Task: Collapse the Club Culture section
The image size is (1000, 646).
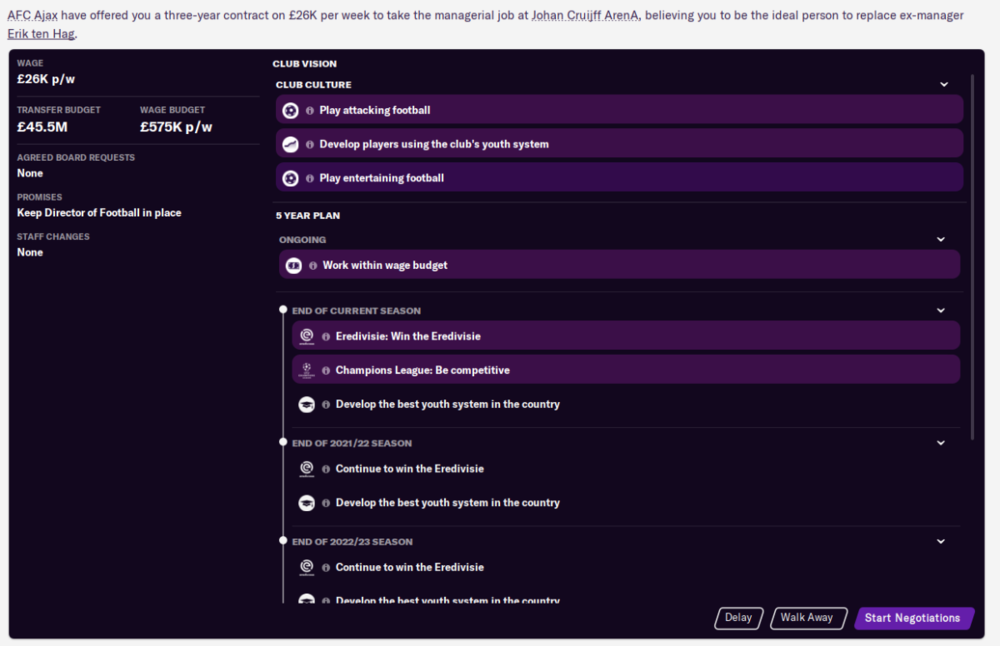Action: tap(944, 84)
